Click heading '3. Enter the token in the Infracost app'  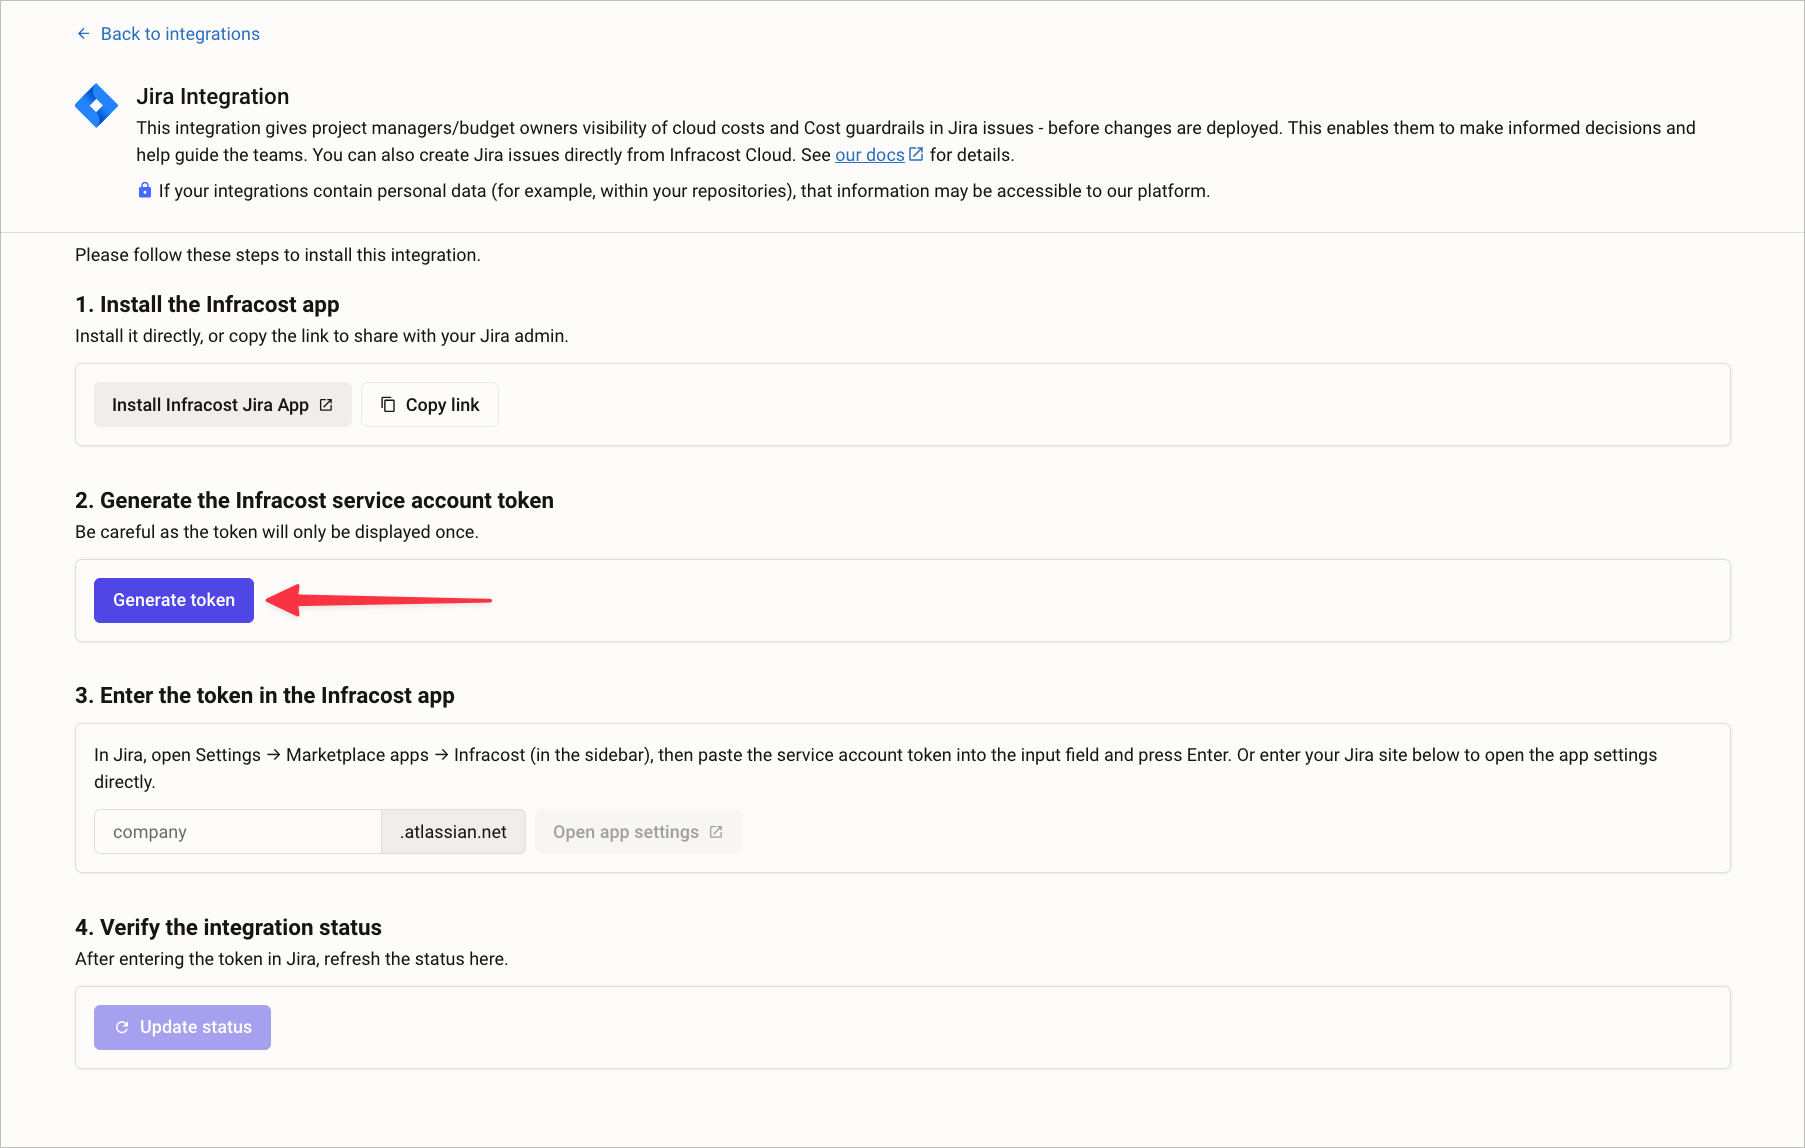click(265, 695)
